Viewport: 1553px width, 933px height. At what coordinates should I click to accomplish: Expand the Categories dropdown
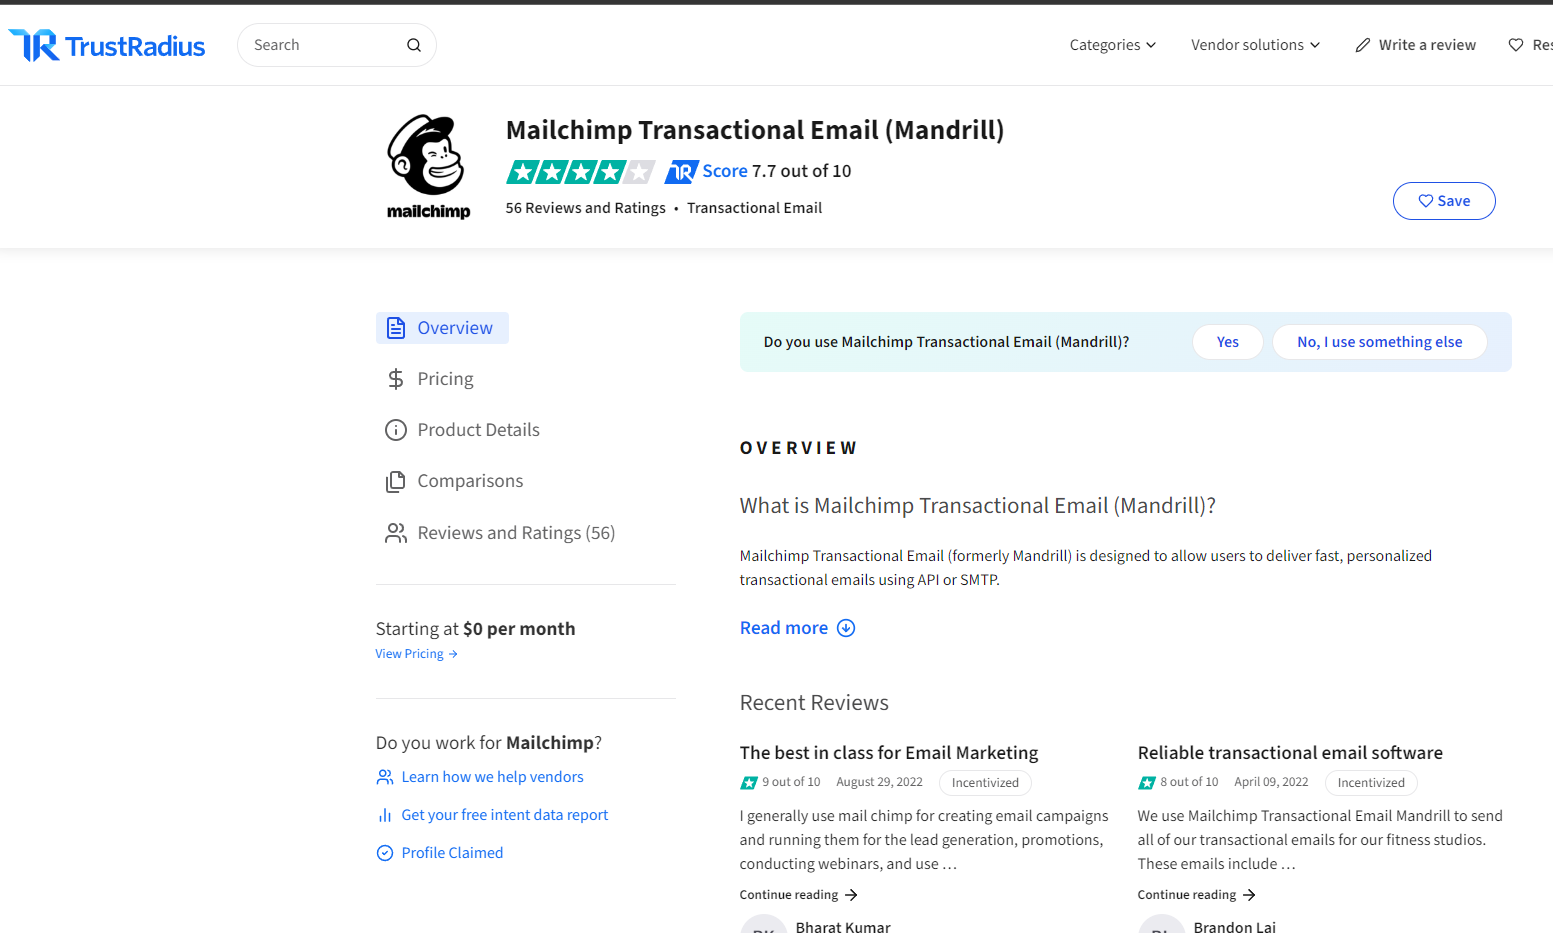(x=1112, y=45)
